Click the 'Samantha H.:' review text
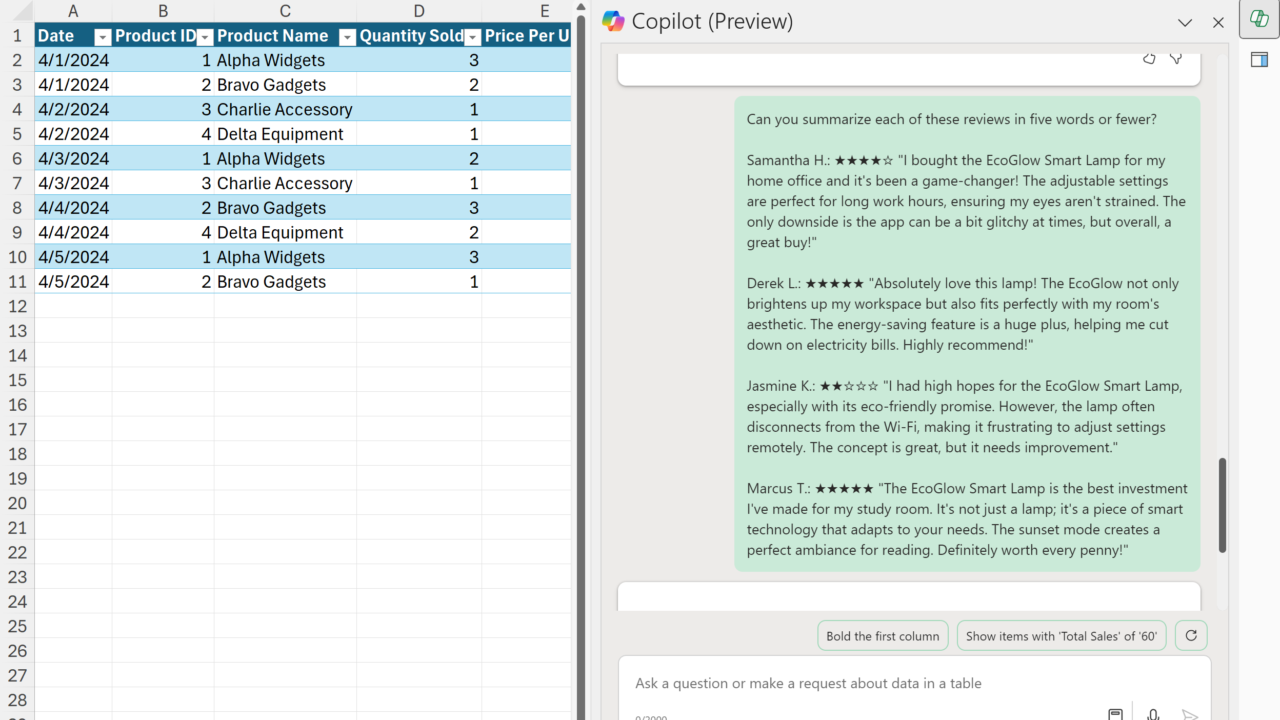This screenshot has width=1280, height=720. [966, 201]
